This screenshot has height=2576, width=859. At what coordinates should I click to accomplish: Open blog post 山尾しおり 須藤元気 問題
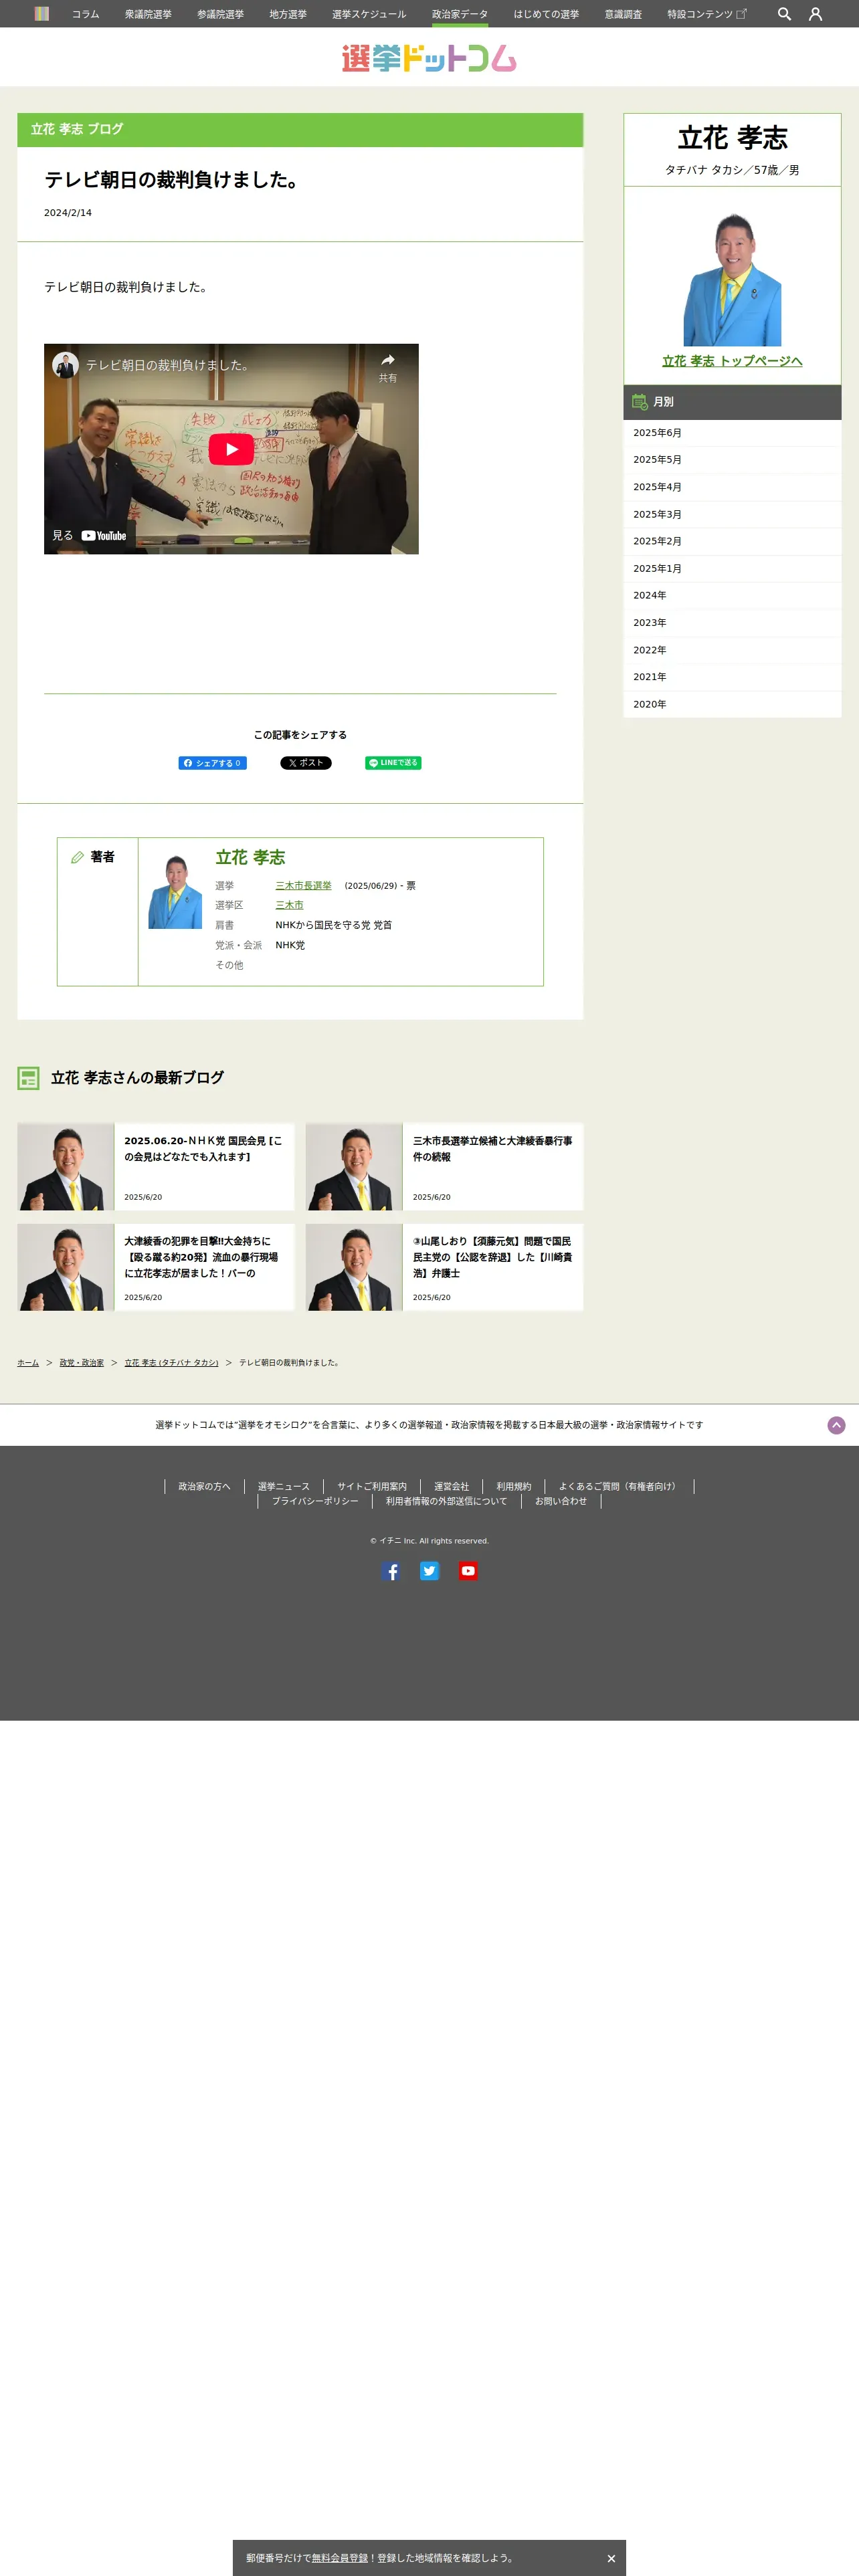click(x=444, y=1267)
